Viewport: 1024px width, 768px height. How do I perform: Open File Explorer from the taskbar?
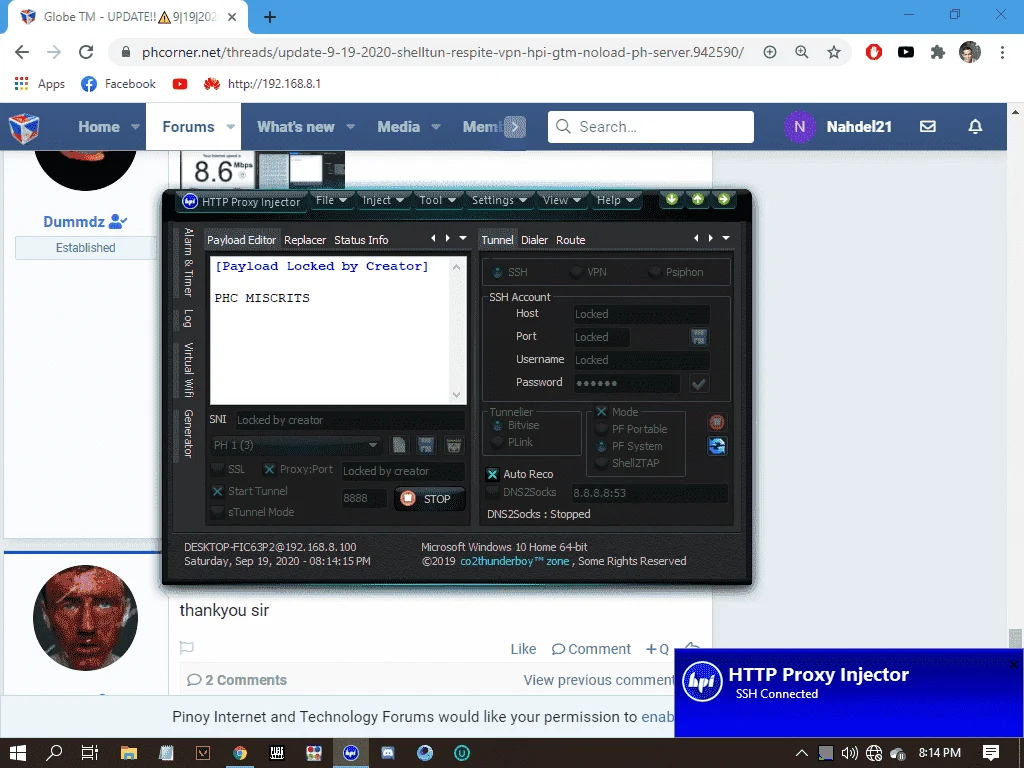[x=129, y=753]
